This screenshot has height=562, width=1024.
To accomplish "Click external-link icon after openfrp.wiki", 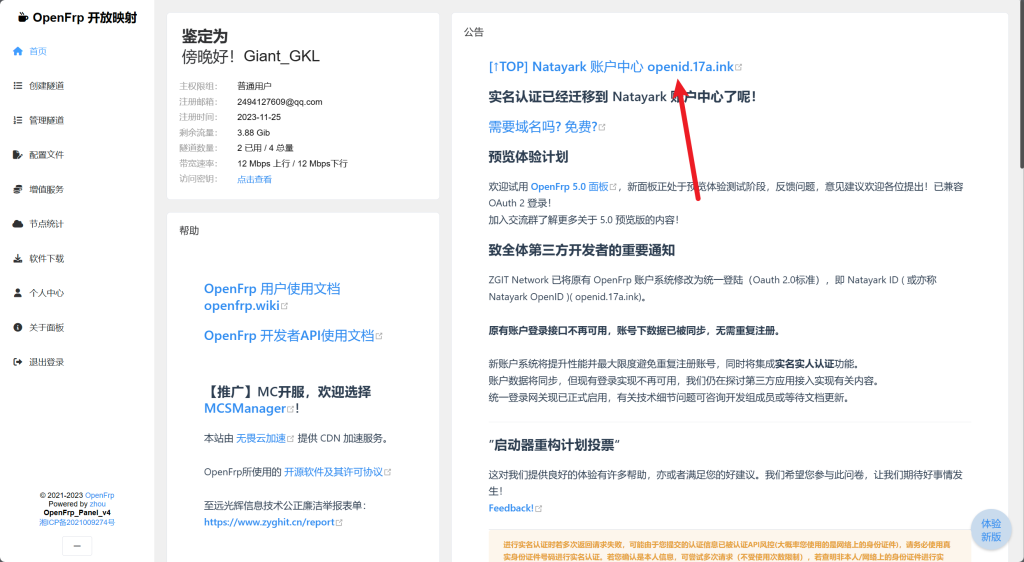I will (284, 306).
